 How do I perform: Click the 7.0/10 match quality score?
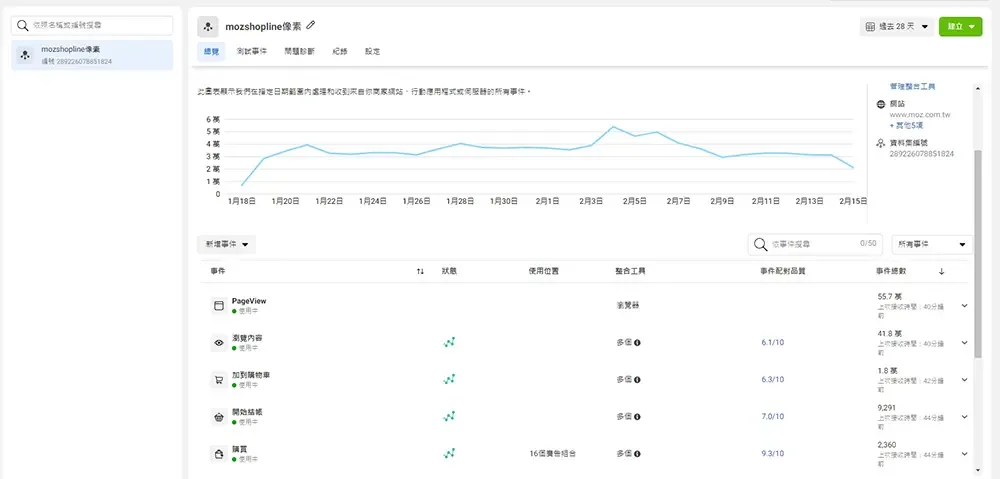pyautogui.click(x=772, y=416)
